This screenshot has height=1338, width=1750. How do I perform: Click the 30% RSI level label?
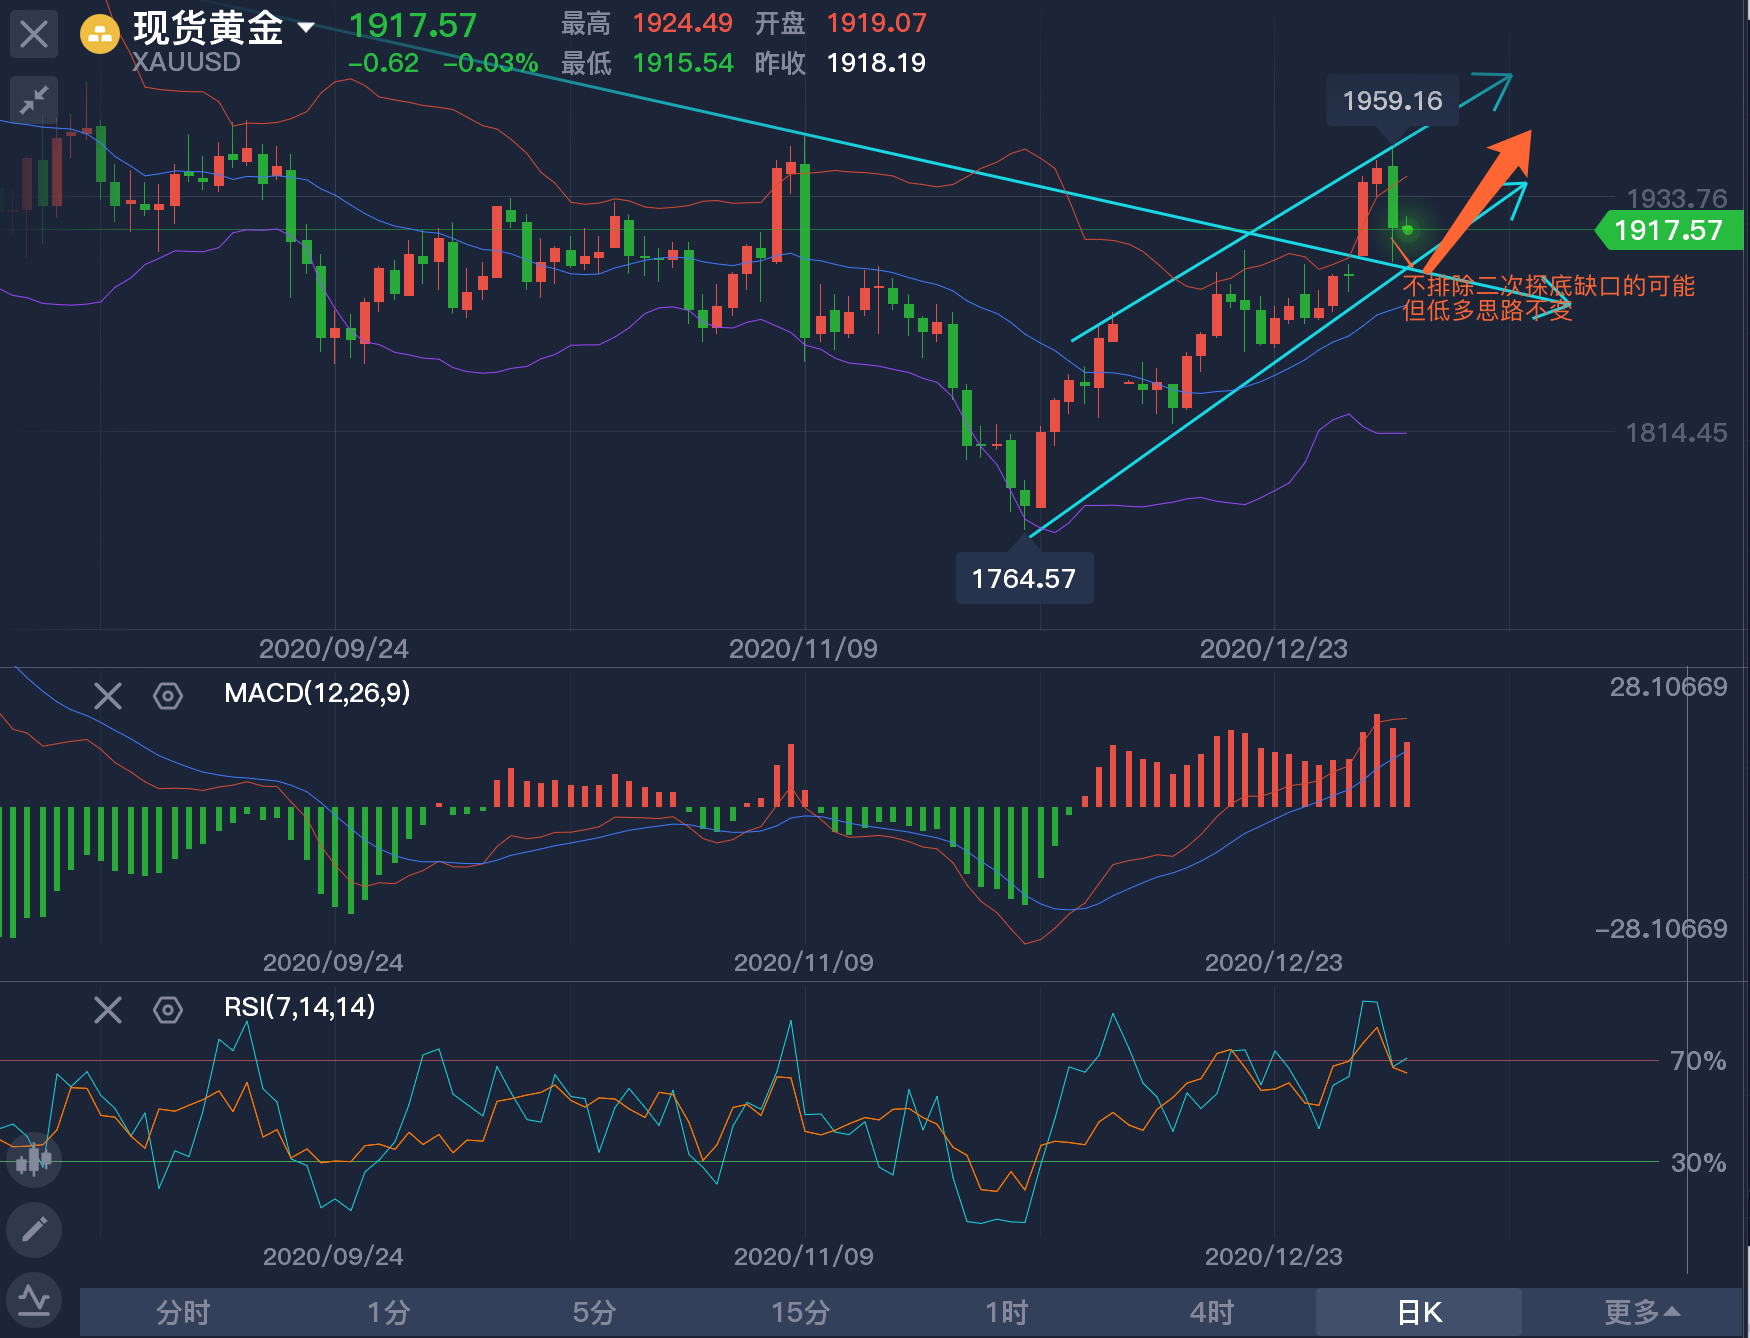click(x=1698, y=1162)
